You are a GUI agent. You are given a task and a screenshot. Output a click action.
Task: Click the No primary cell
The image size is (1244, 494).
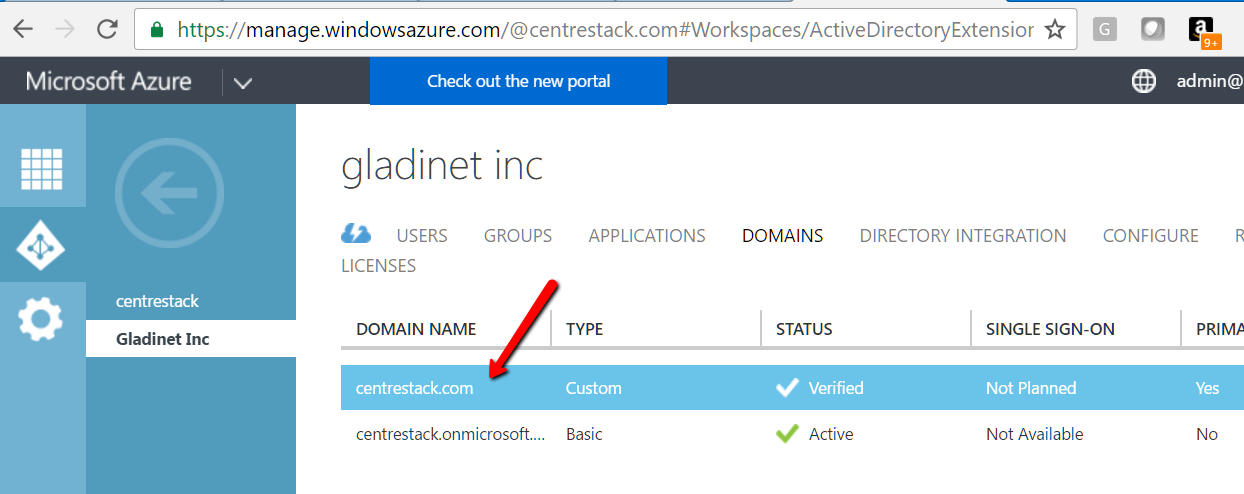point(1207,434)
